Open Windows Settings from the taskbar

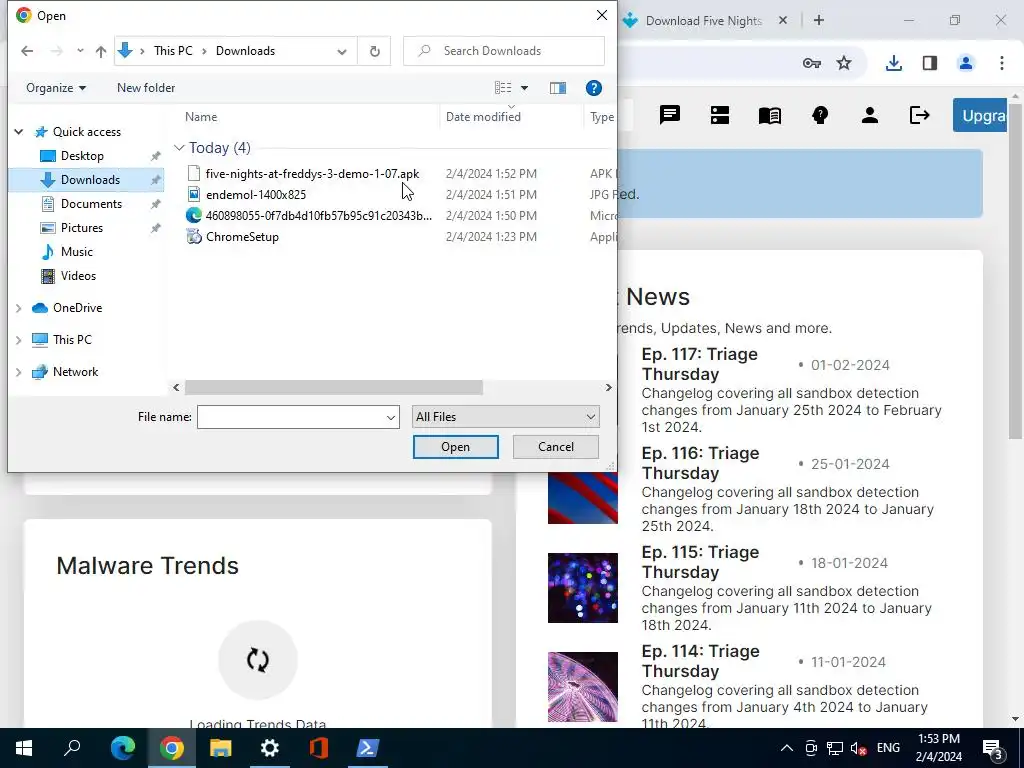pos(269,748)
